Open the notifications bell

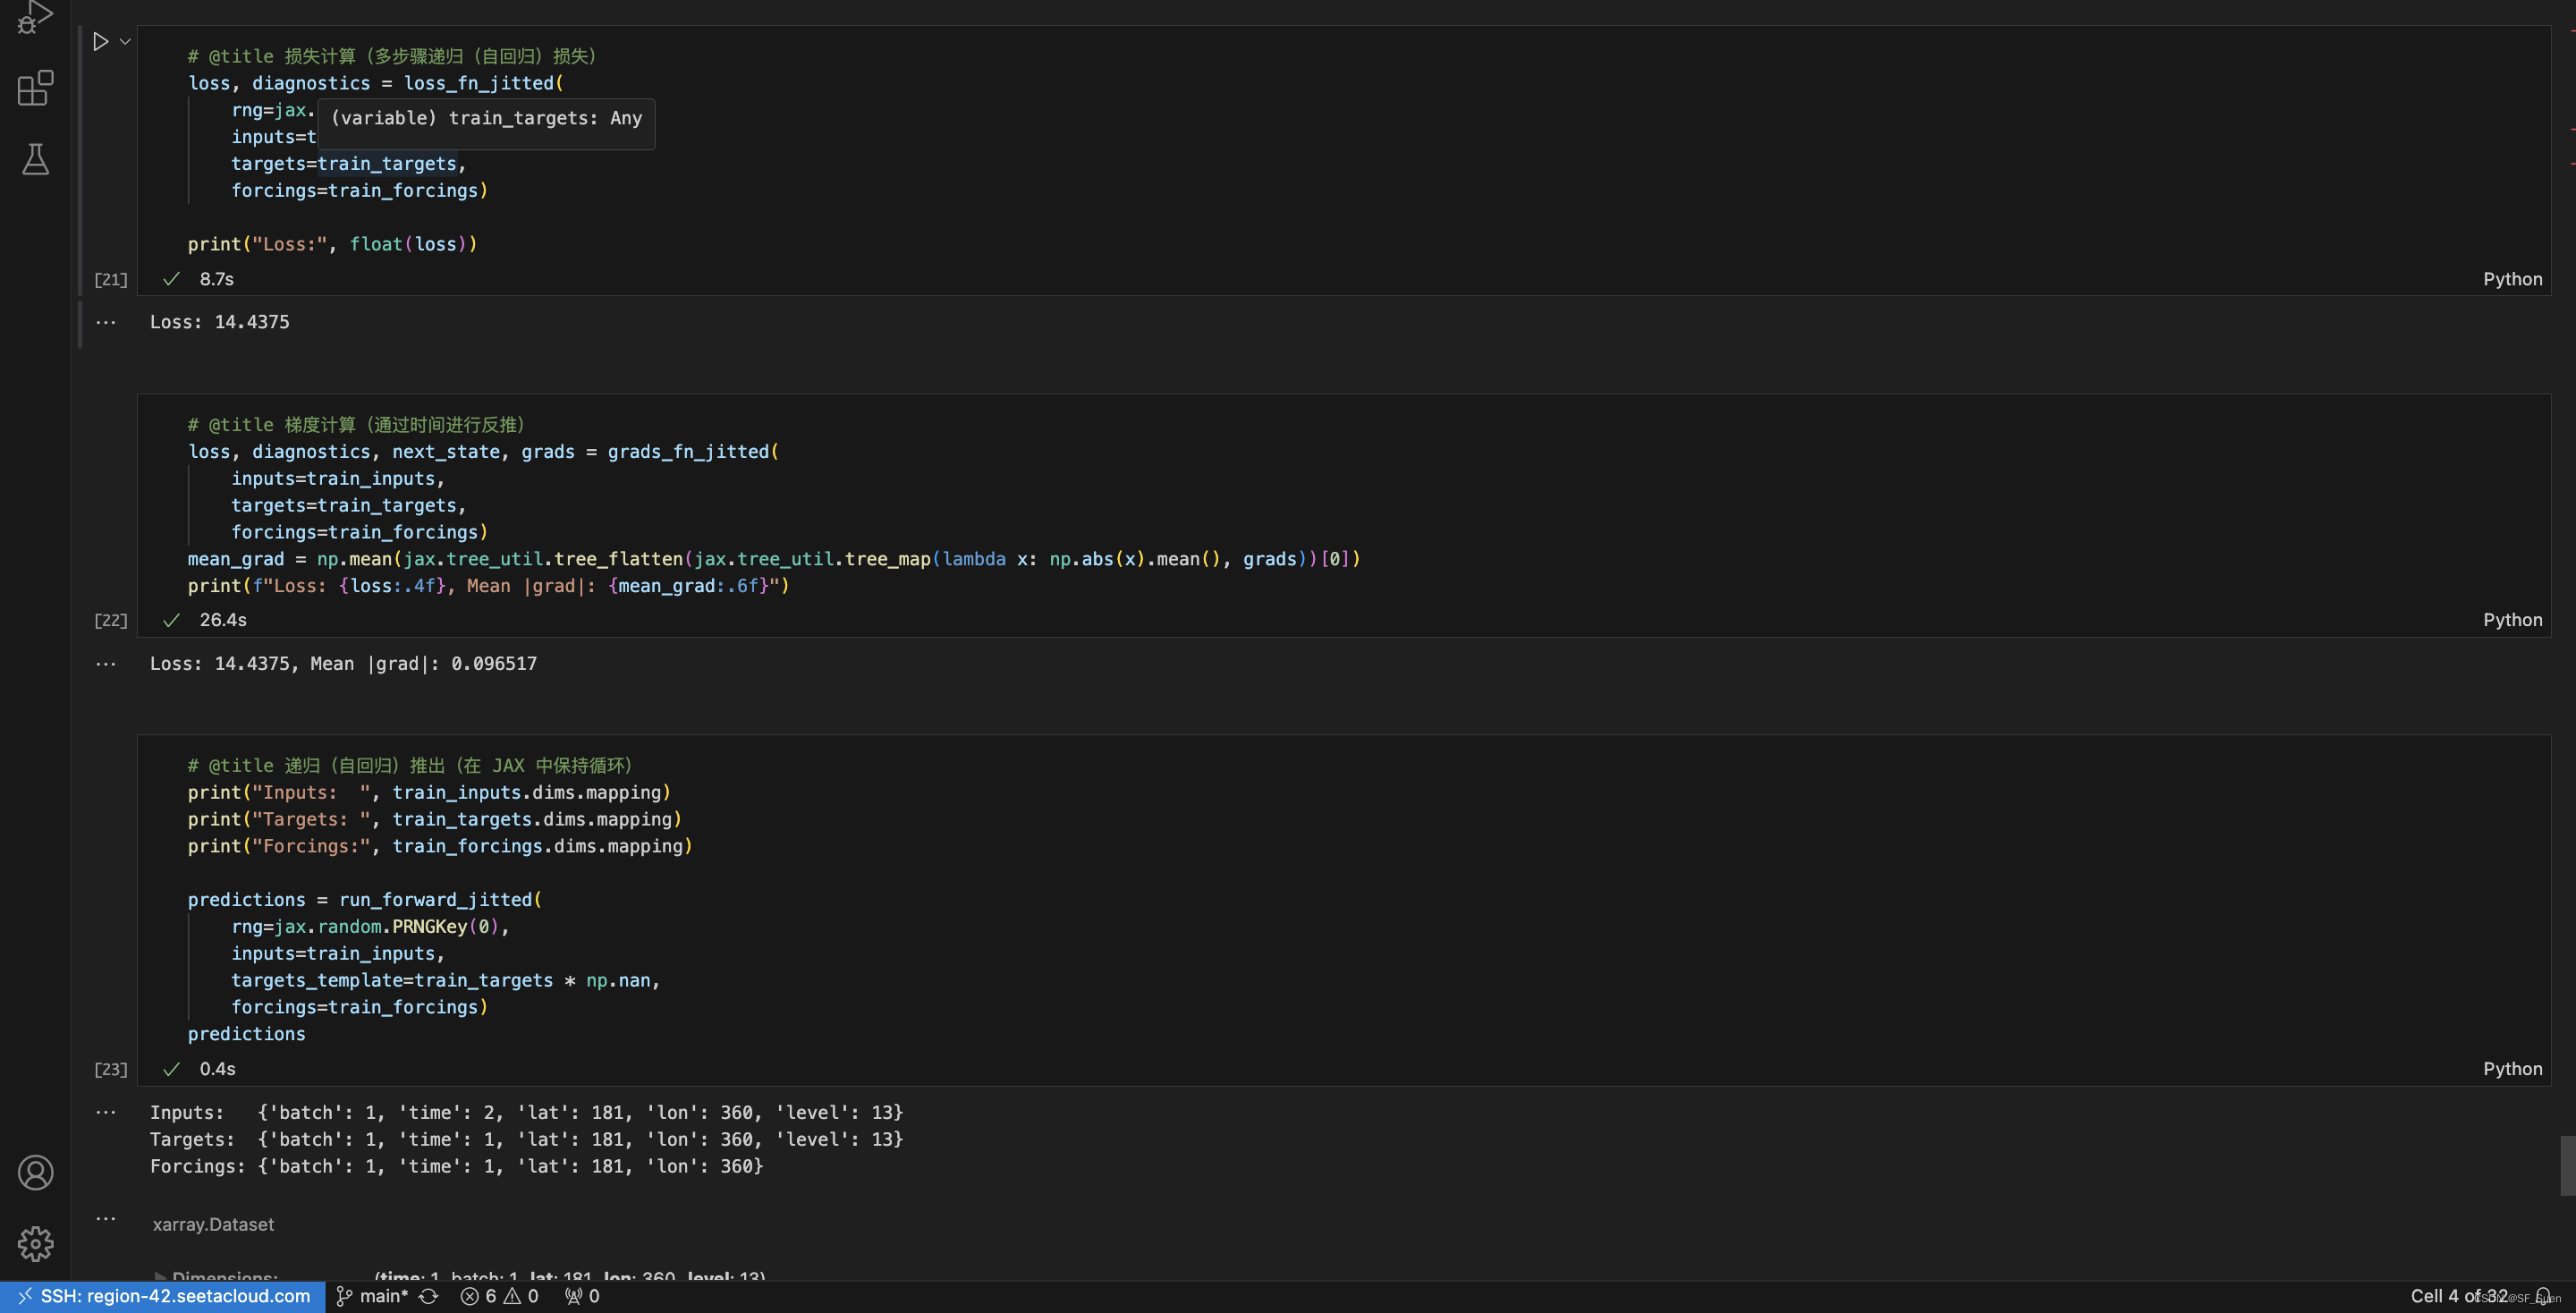[x=2542, y=1296]
